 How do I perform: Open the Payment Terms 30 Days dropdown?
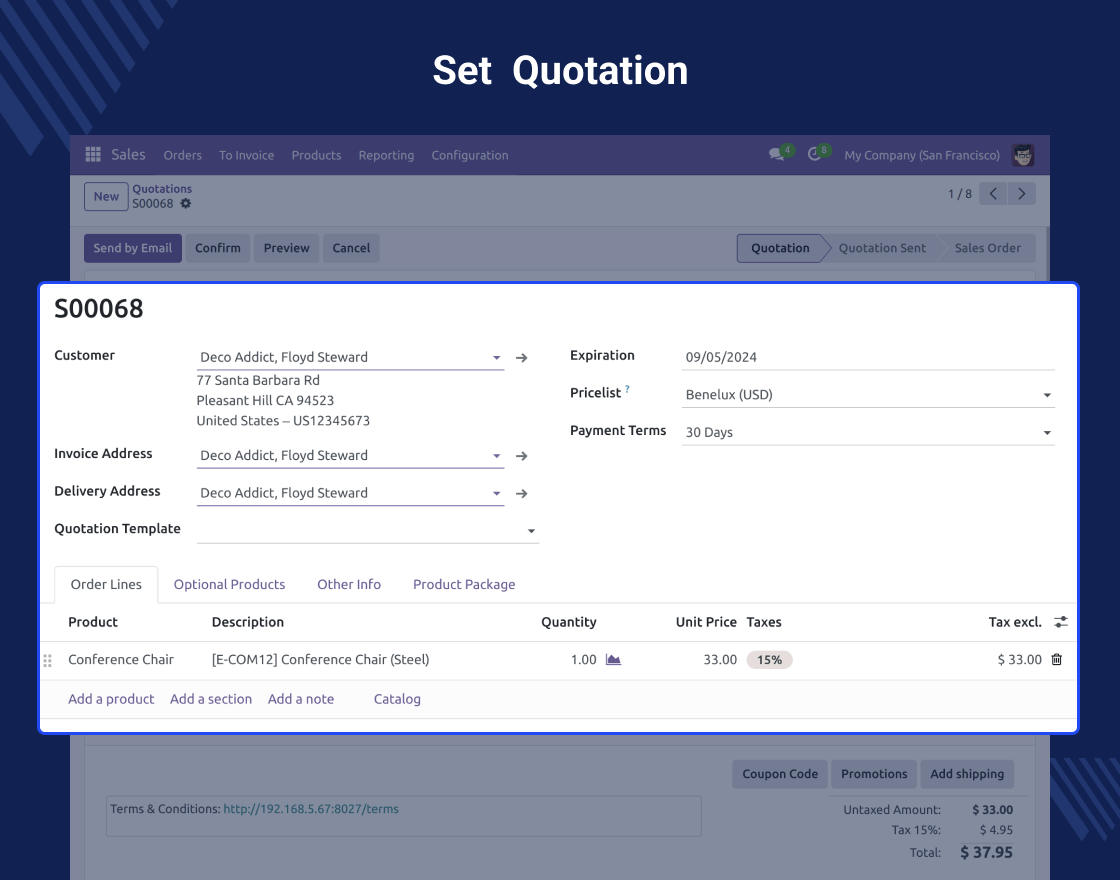pos(1047,433)
